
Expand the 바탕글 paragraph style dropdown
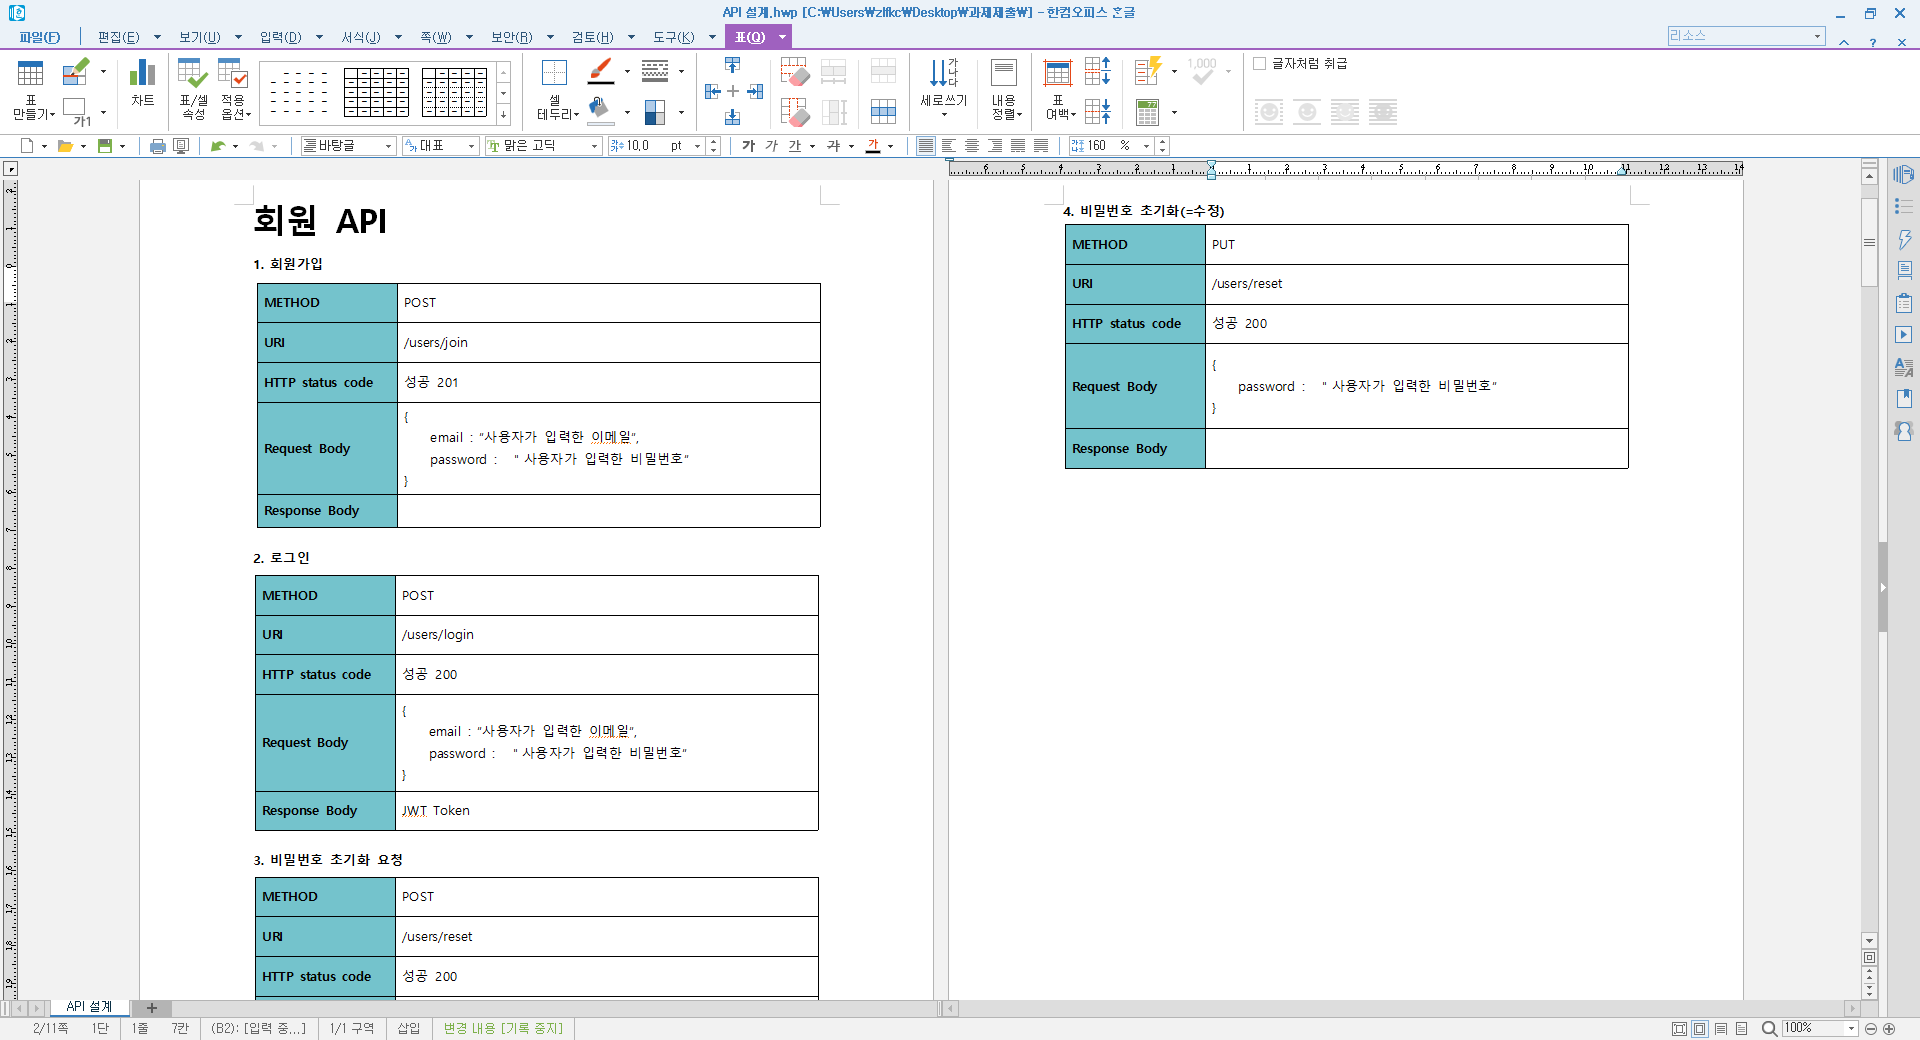pos(389,146)
